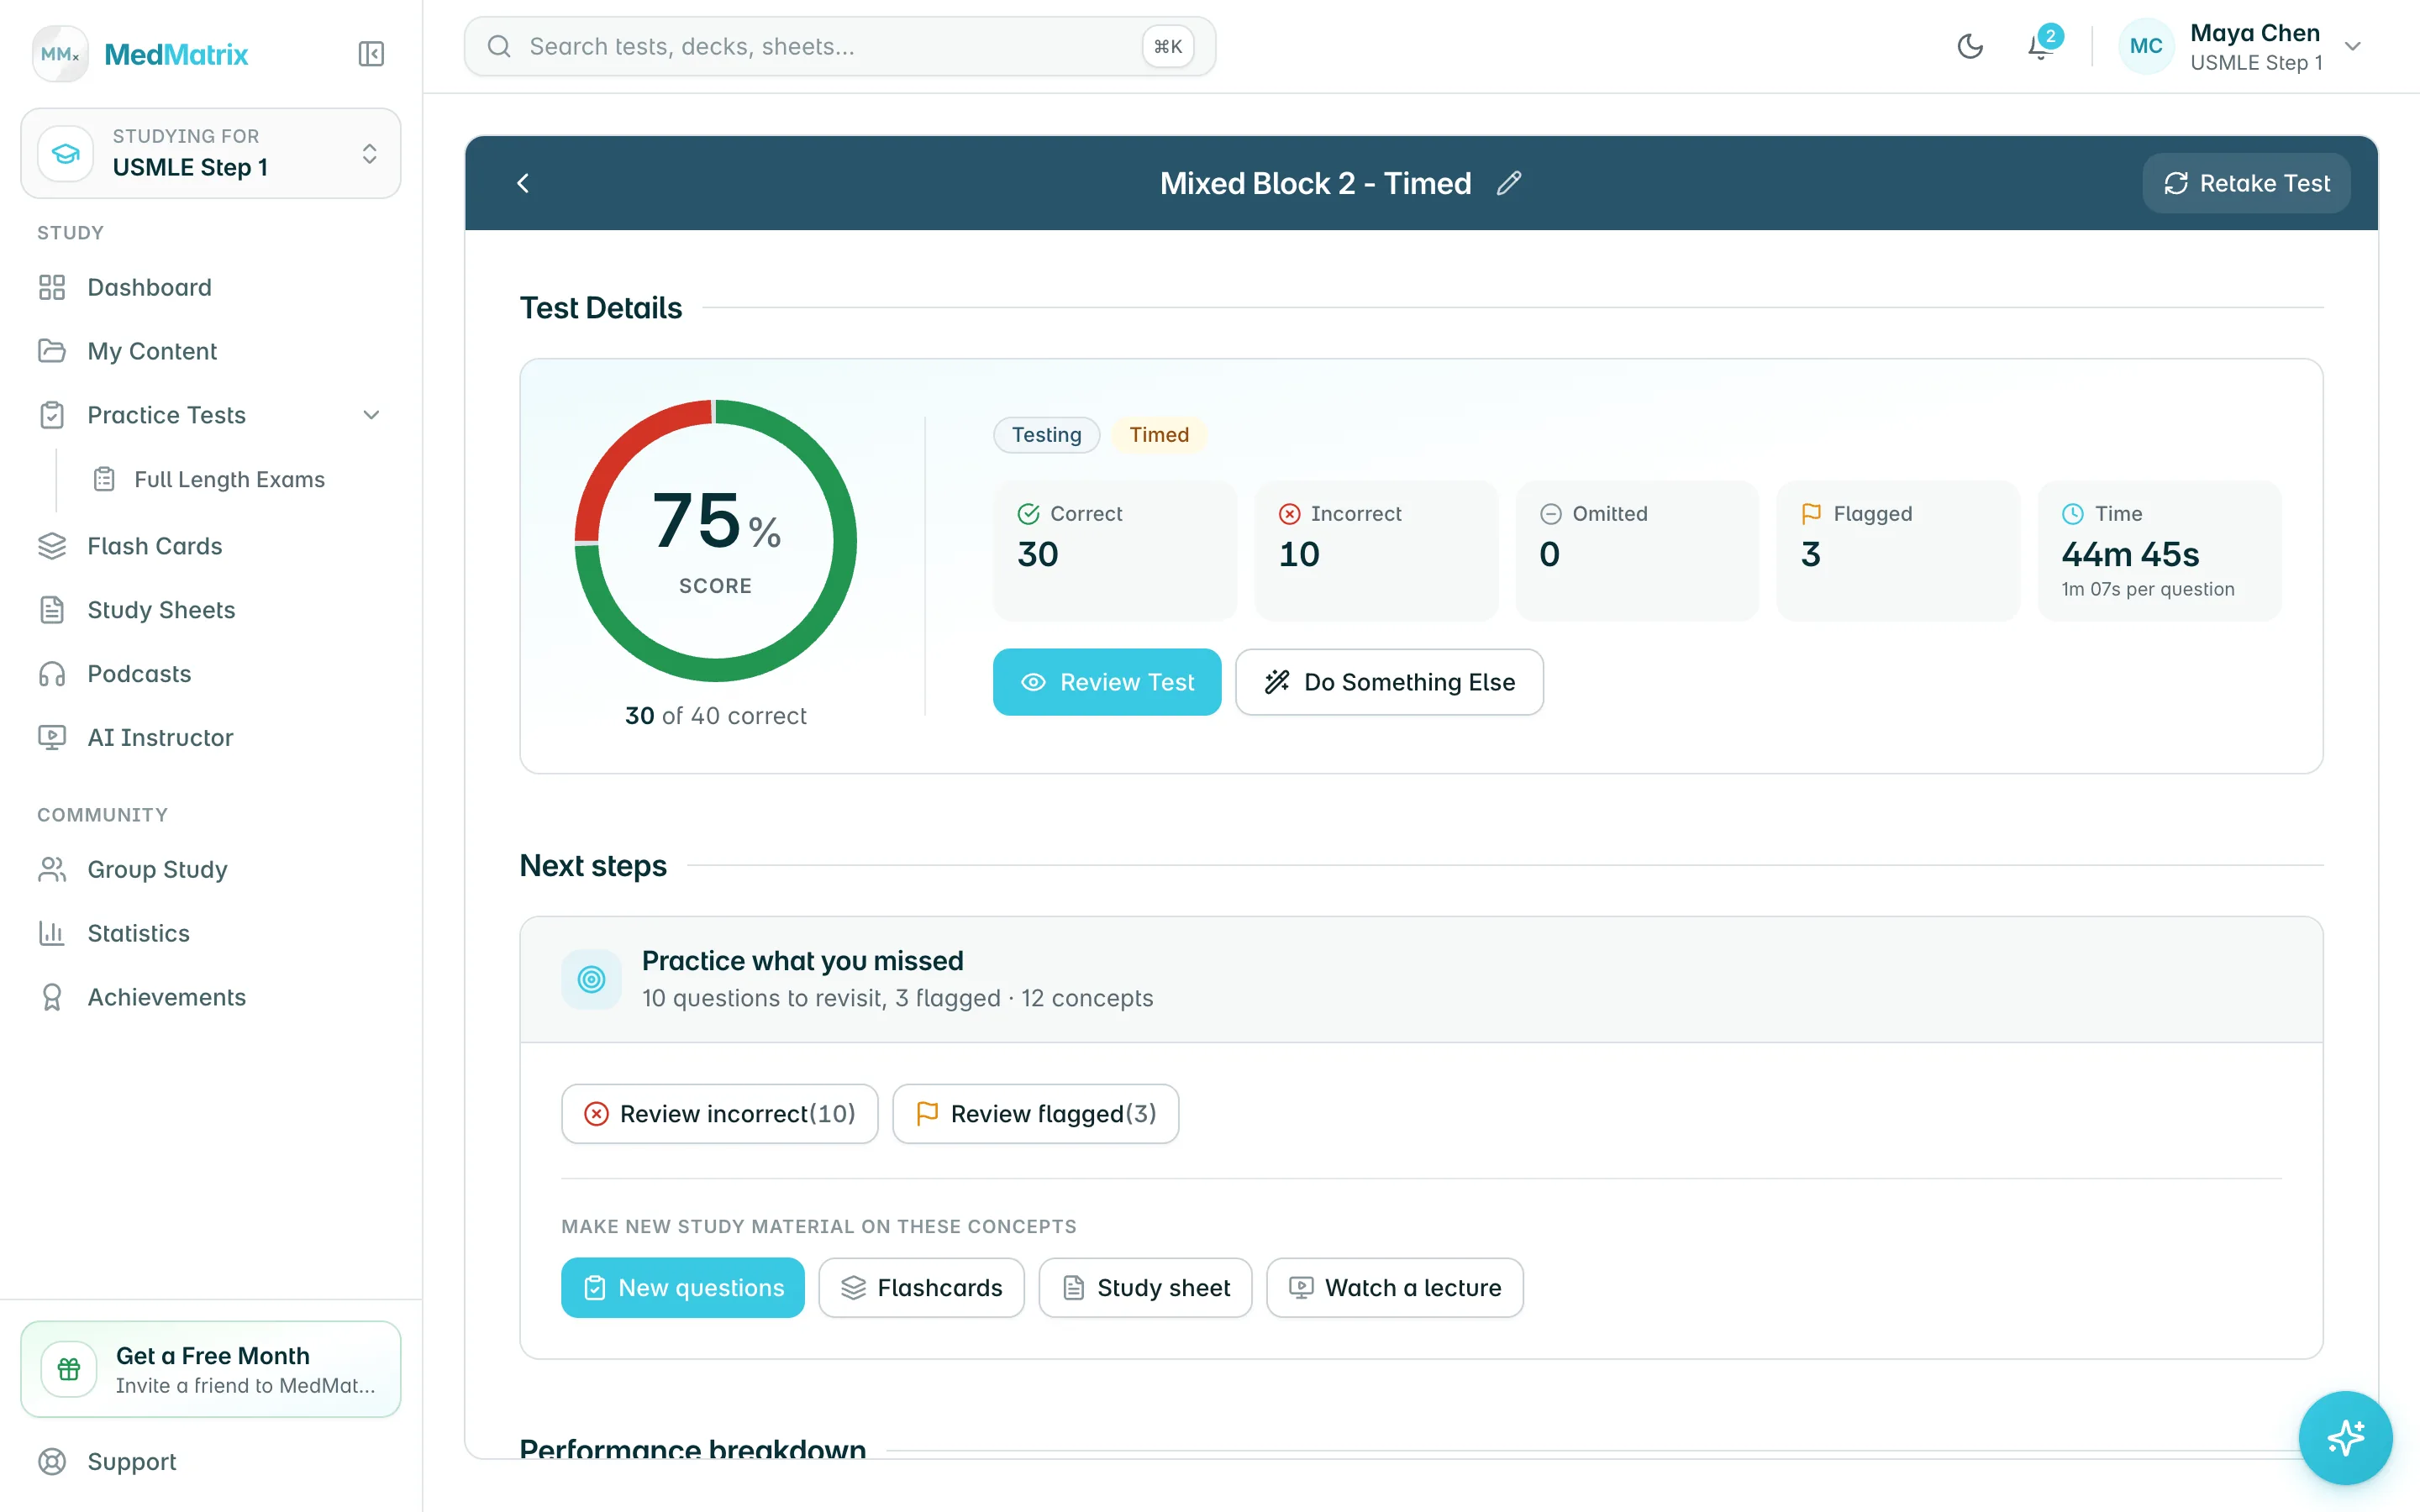2420x1512 pixels.
Task: Collapse Practice Tests submenu chevron
Action: 371,415
